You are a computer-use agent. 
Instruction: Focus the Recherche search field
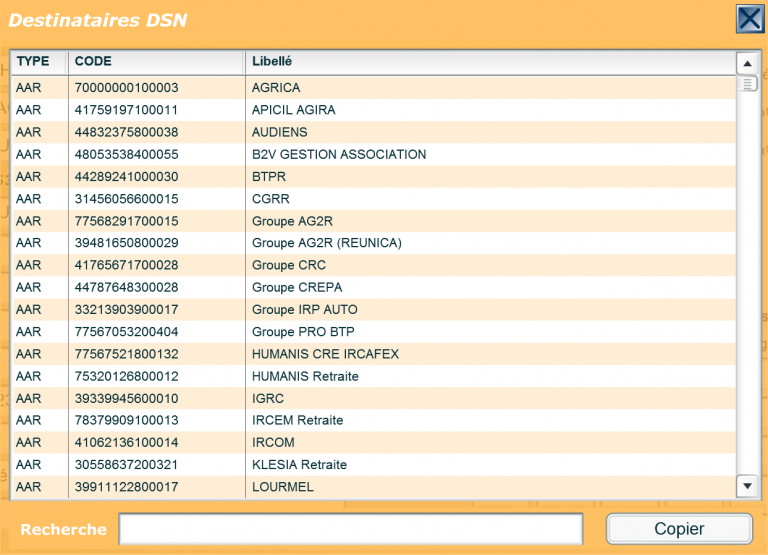coord(351,529)
